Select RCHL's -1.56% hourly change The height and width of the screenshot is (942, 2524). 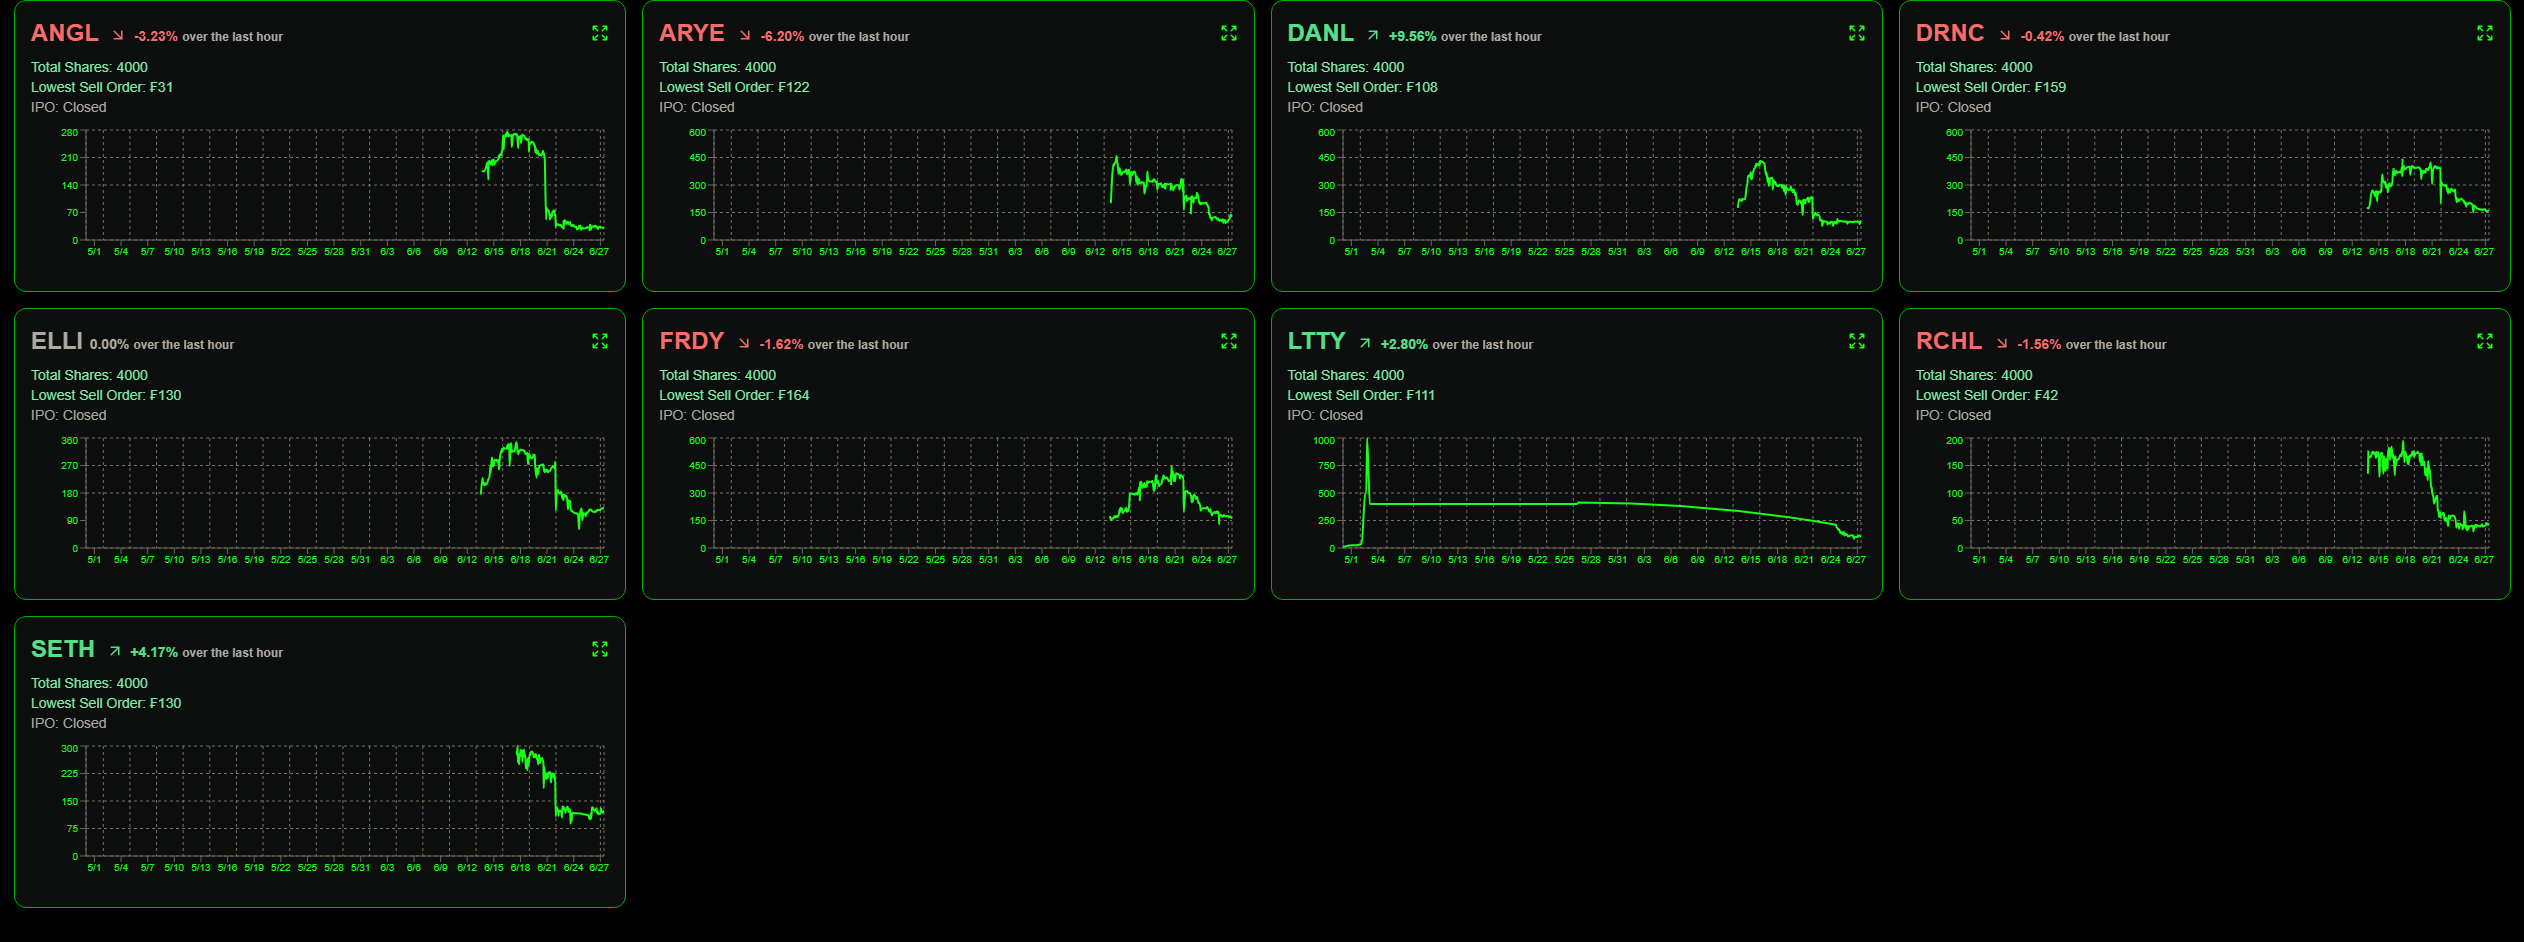click(x=2039, y=345)
